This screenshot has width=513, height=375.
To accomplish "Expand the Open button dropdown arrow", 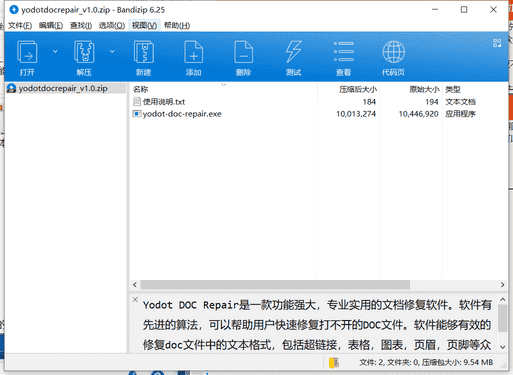I will pyautogui.click(x=55, y=51).
